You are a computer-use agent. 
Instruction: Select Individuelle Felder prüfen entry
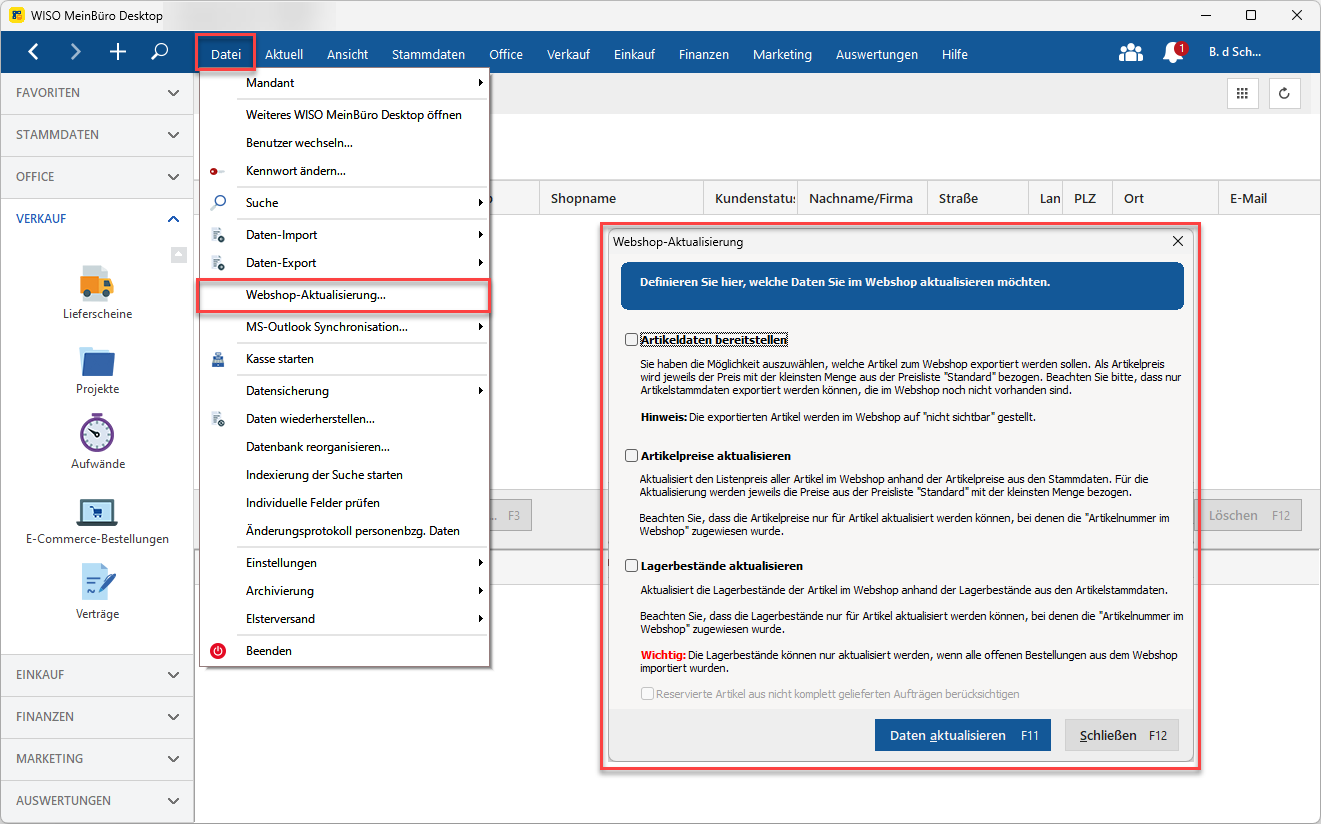[344, 503]
